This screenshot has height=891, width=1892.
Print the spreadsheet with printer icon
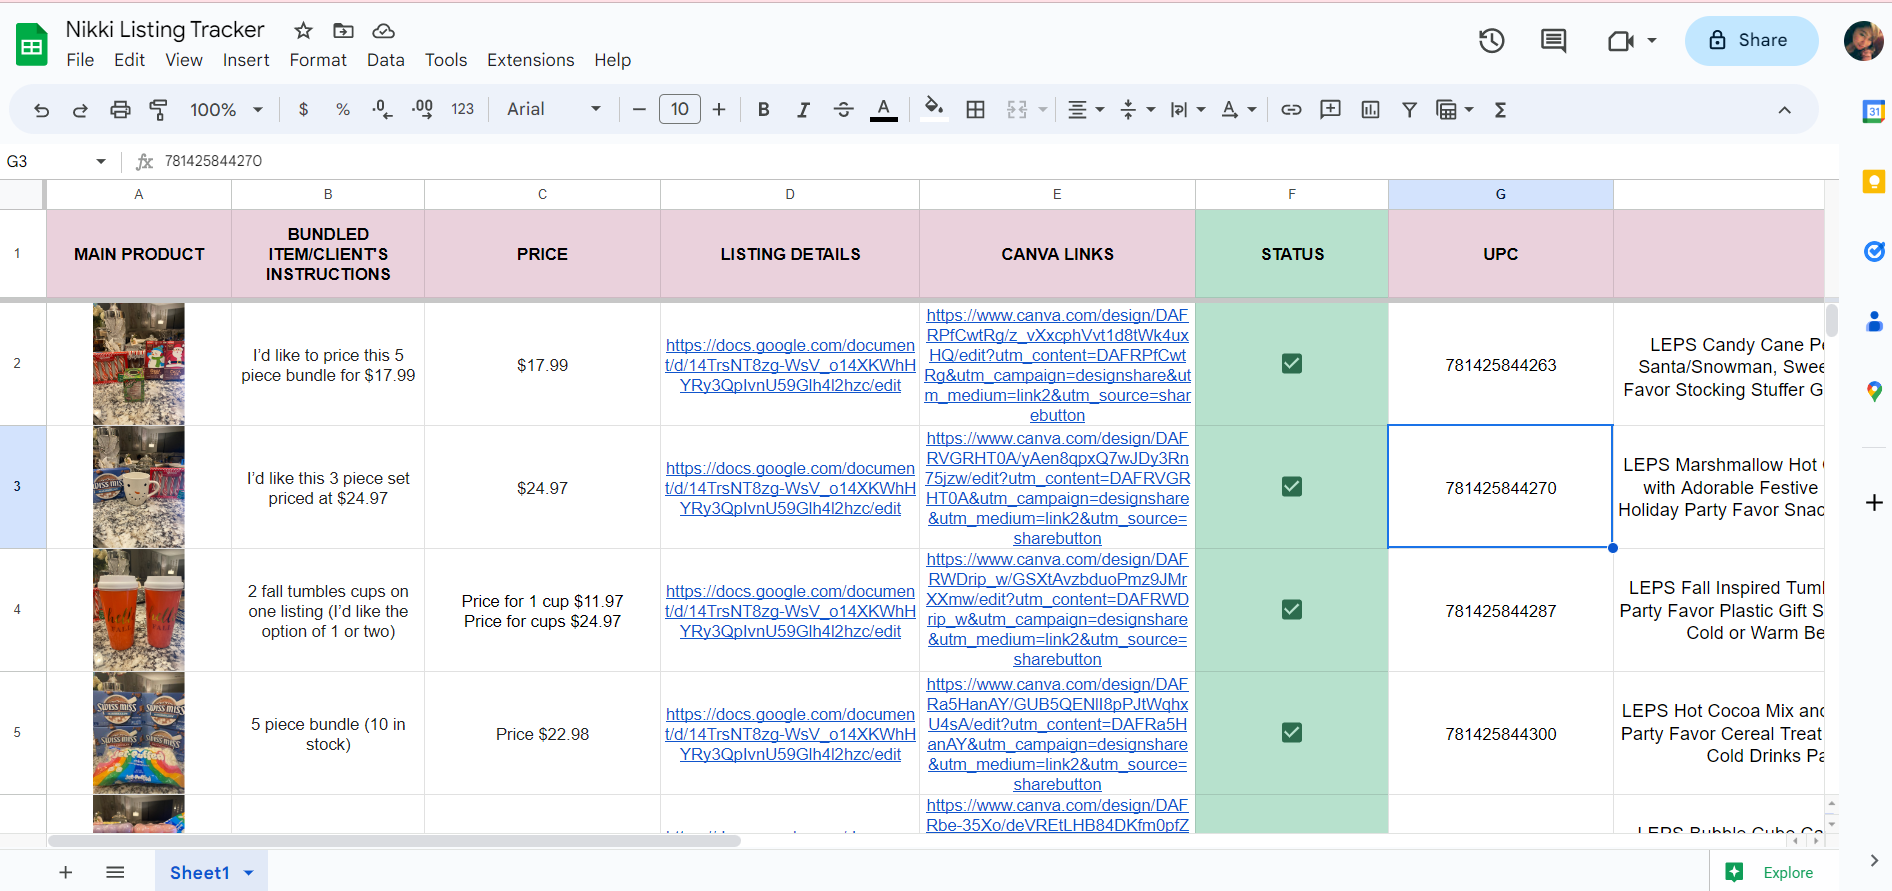pos(120,110)
